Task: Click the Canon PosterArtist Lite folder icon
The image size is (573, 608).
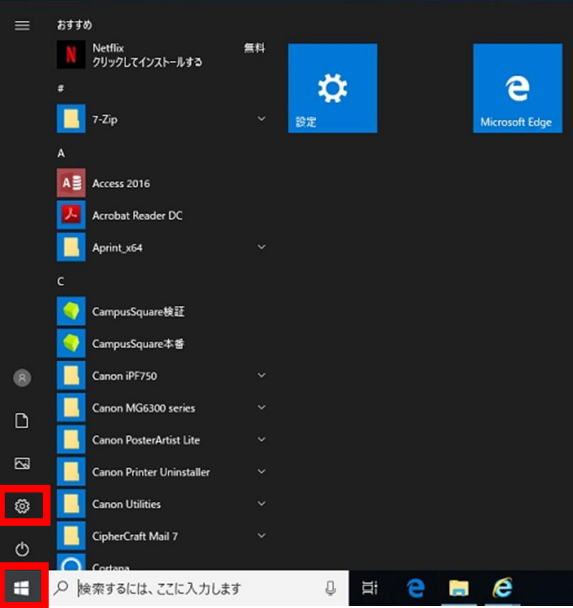Action: 71,440
